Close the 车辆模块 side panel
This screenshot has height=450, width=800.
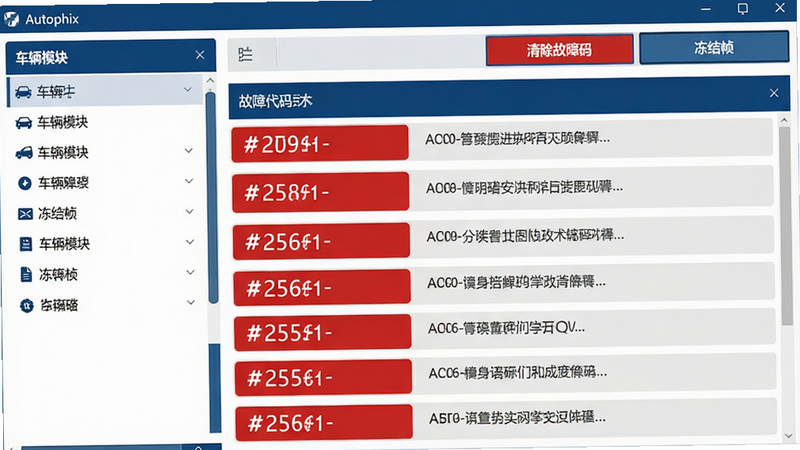pyautogui.click(x=200, y=55)
